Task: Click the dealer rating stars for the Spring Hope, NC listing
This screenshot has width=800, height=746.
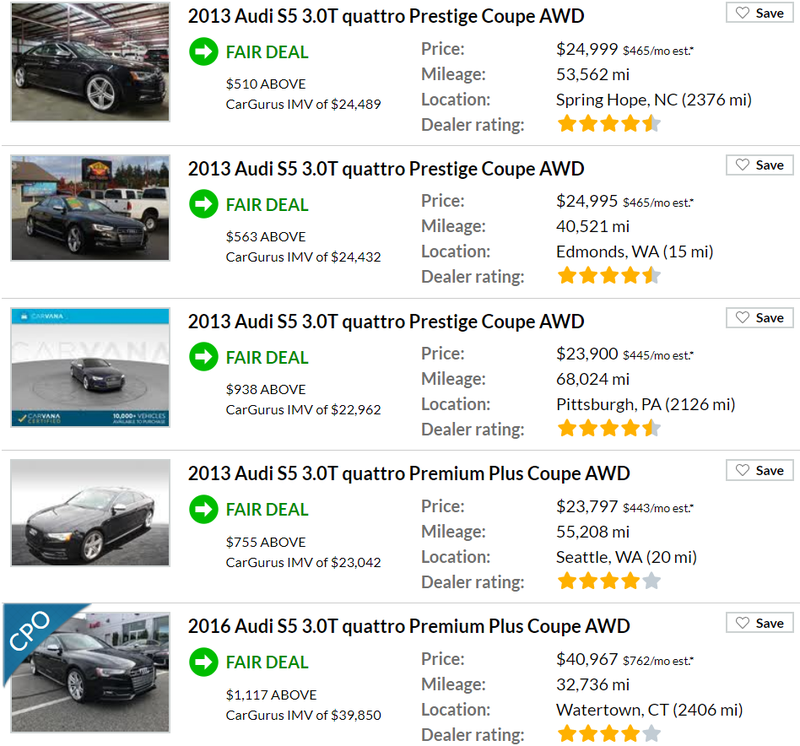Action: tap(609, 124)
